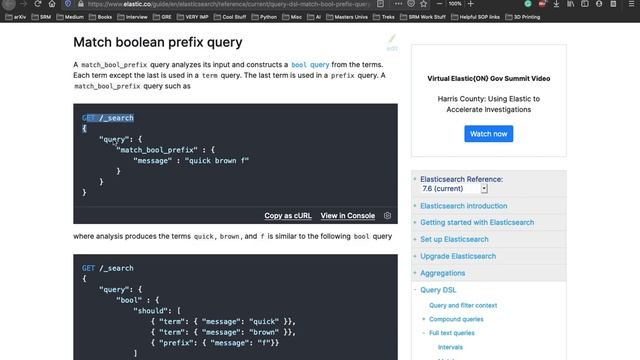Click the Watch now button
This screenshot has height=360, width=640.
point(489,134)
